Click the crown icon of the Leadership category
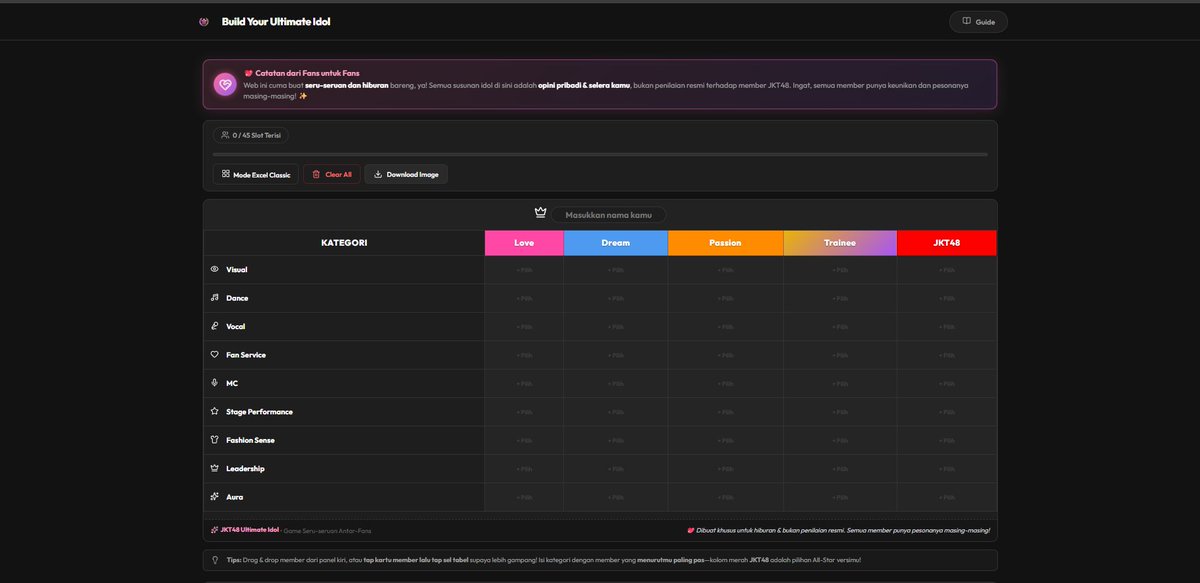Viewport: 1200px width, 583px height. pyautogui.click(x=214, y=468)
